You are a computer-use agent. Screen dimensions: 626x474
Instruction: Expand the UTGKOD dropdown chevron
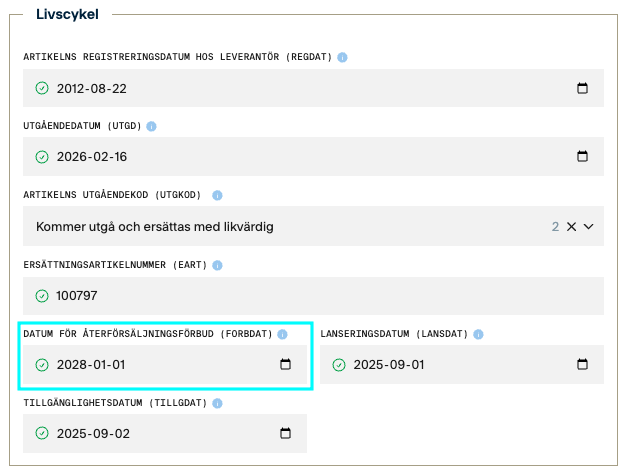pos(589,227)
